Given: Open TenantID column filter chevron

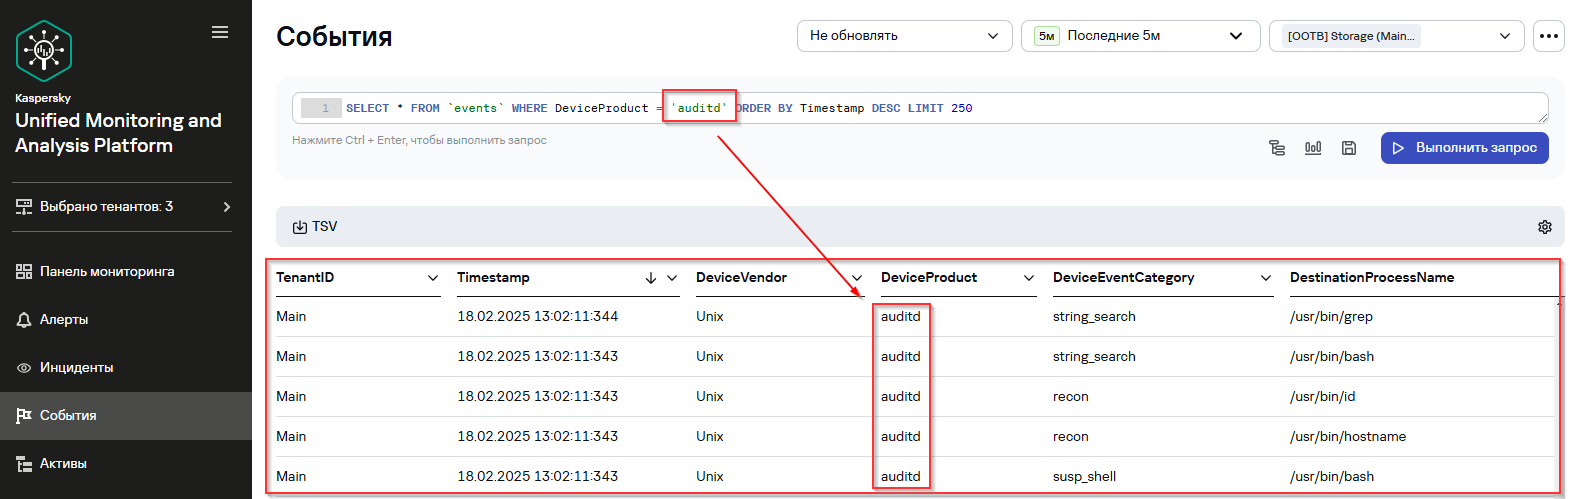Looking at the screenshot, I should pos(433,278).
